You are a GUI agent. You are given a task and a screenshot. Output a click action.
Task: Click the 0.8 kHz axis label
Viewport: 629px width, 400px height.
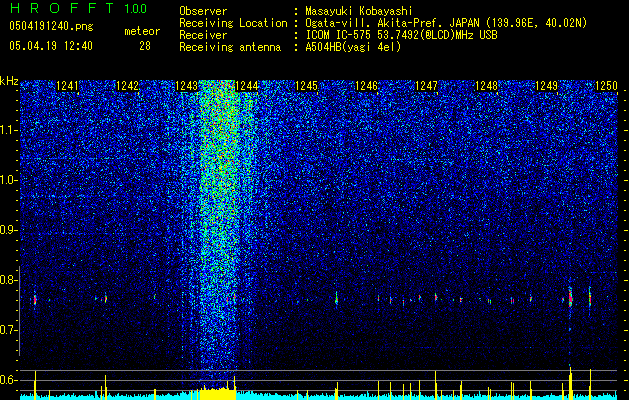click(x=9, y=280)
